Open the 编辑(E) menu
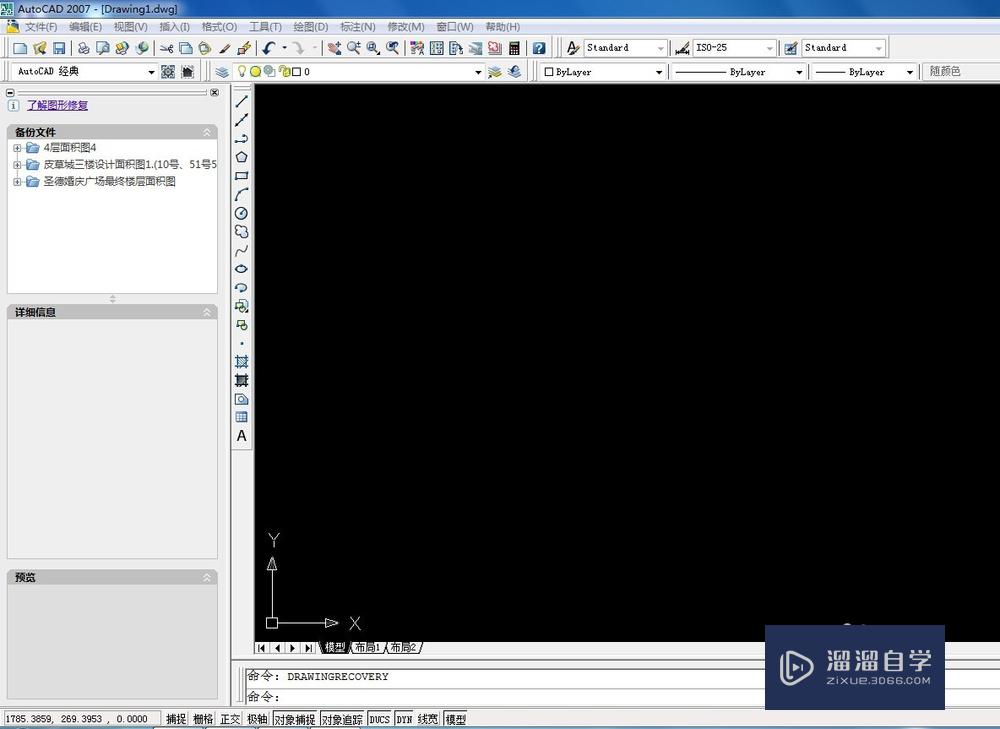 pyautogui.click(x=85, y=27)
